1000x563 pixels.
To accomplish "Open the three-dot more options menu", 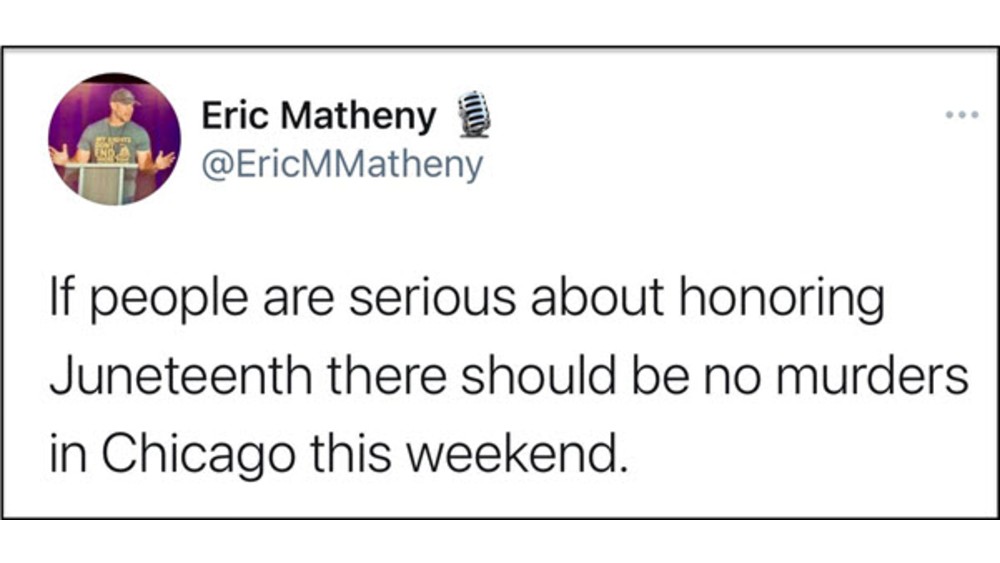I will point(962,115).
